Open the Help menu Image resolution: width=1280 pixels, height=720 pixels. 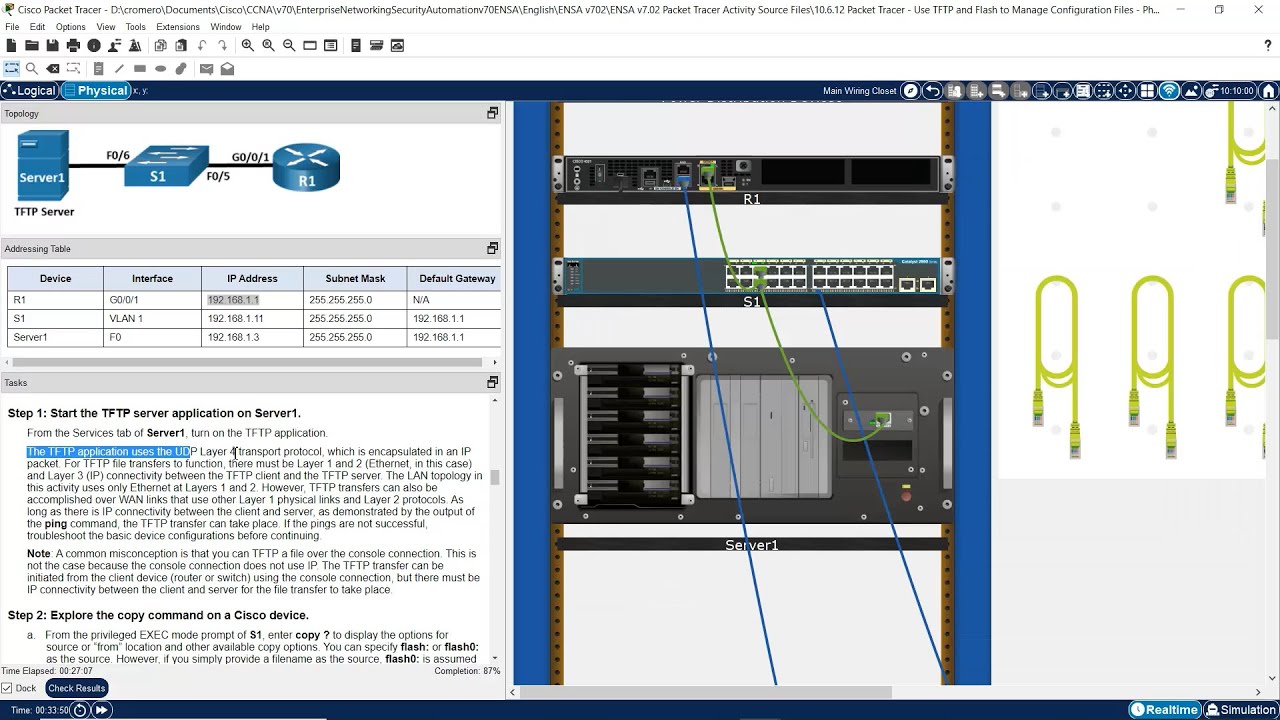(x=261, y=27)
